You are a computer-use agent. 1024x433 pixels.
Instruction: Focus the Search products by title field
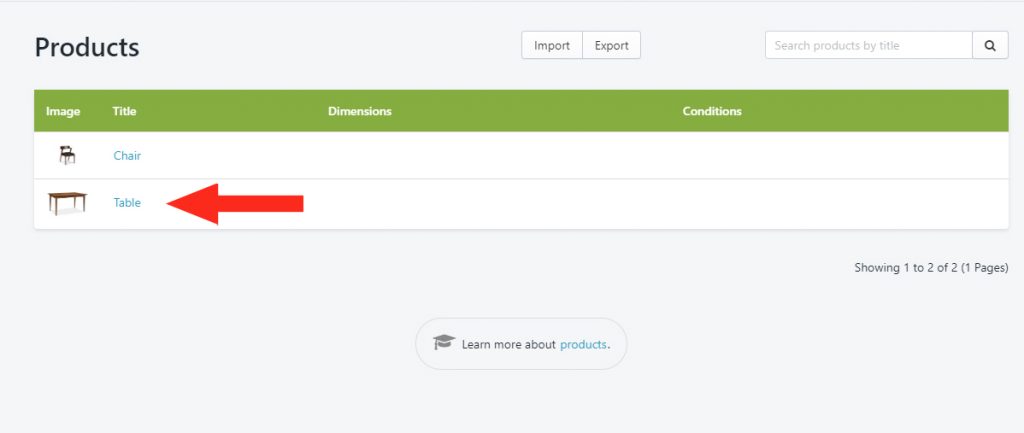tap(869, 46)
